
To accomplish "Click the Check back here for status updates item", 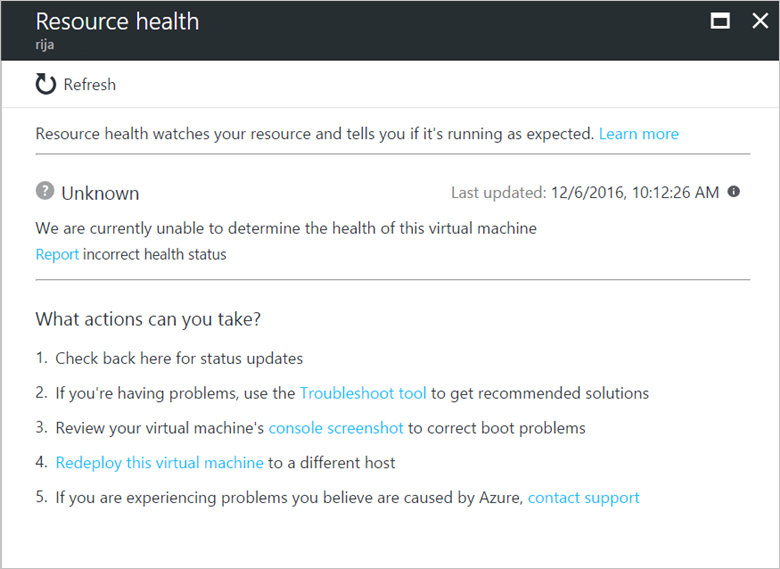I will [179, 359].
